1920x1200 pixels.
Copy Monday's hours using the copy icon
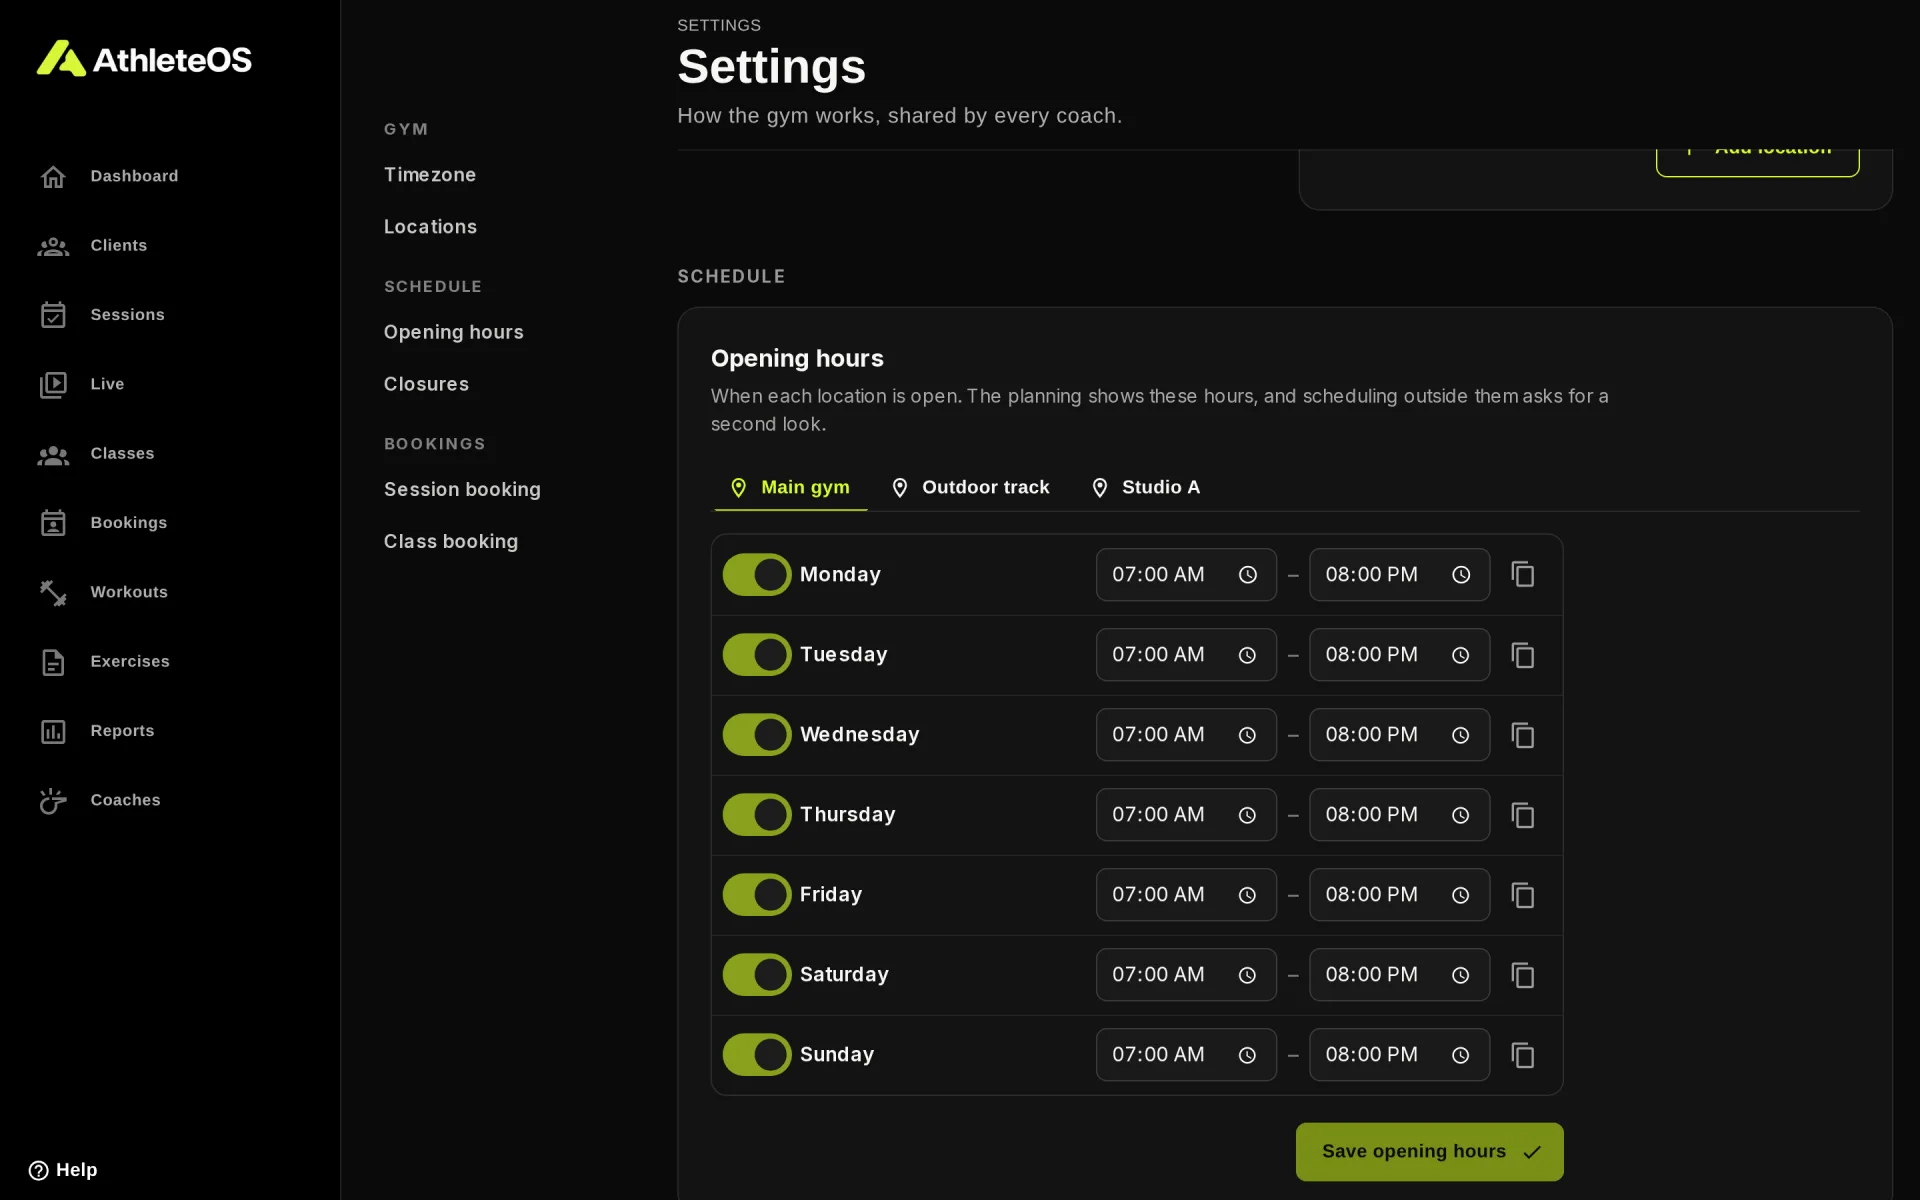pos(1522,575)
